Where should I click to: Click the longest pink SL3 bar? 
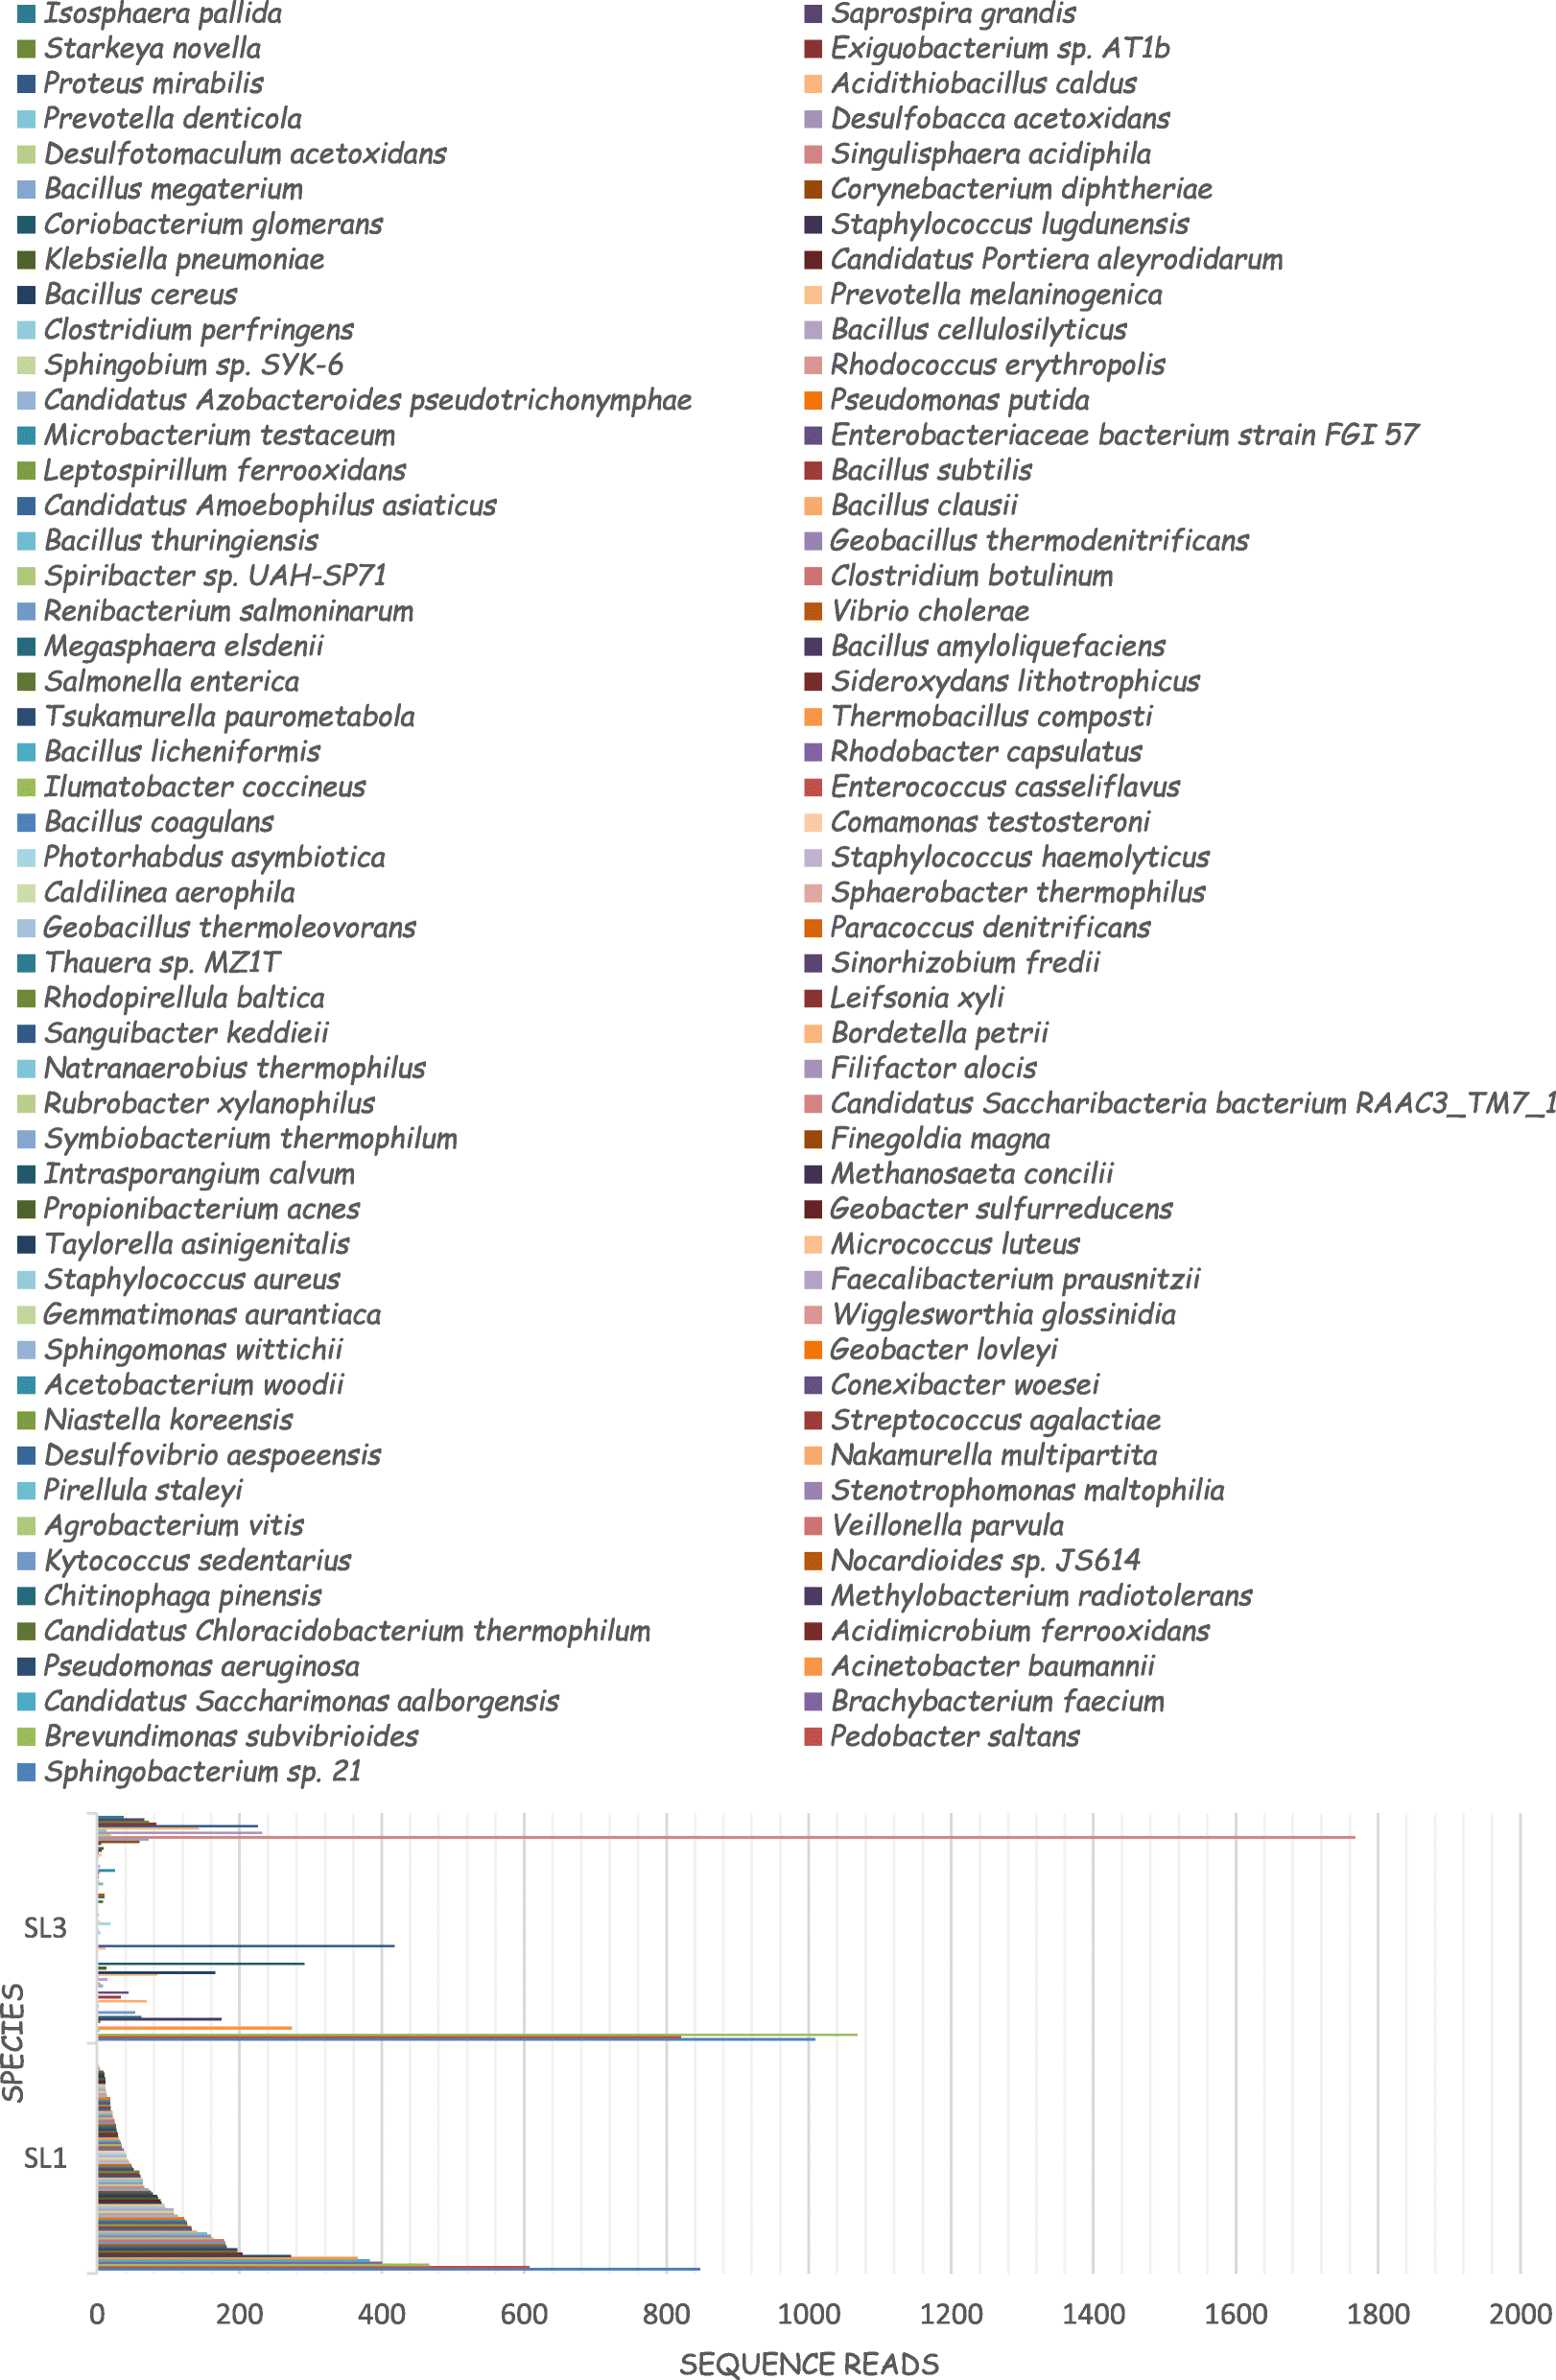pyautogui.click(x=727, y=1837)
